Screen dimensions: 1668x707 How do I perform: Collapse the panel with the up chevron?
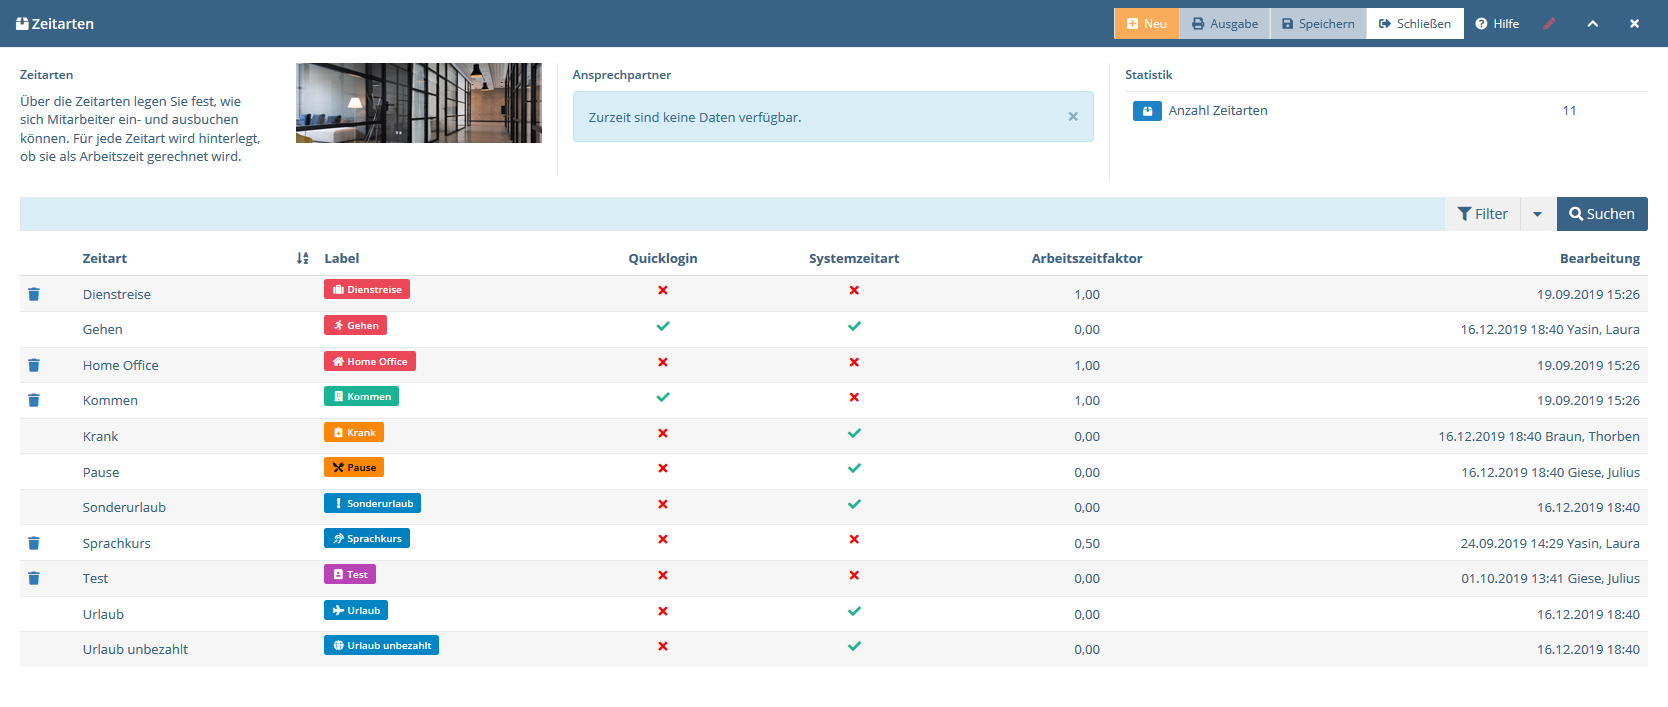(x=1593, y=24)
